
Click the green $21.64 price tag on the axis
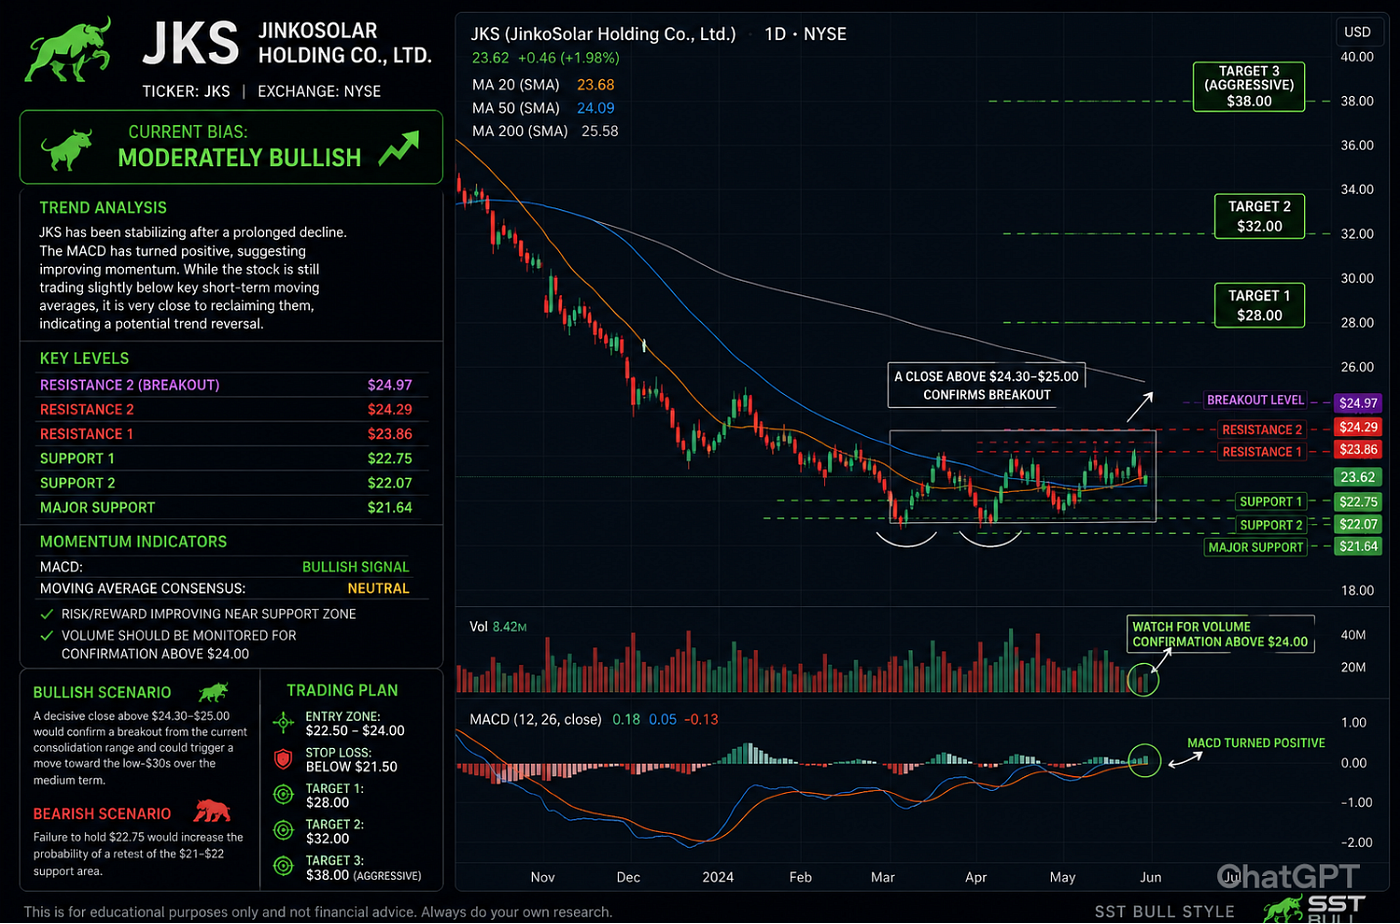click(1358, 546)
